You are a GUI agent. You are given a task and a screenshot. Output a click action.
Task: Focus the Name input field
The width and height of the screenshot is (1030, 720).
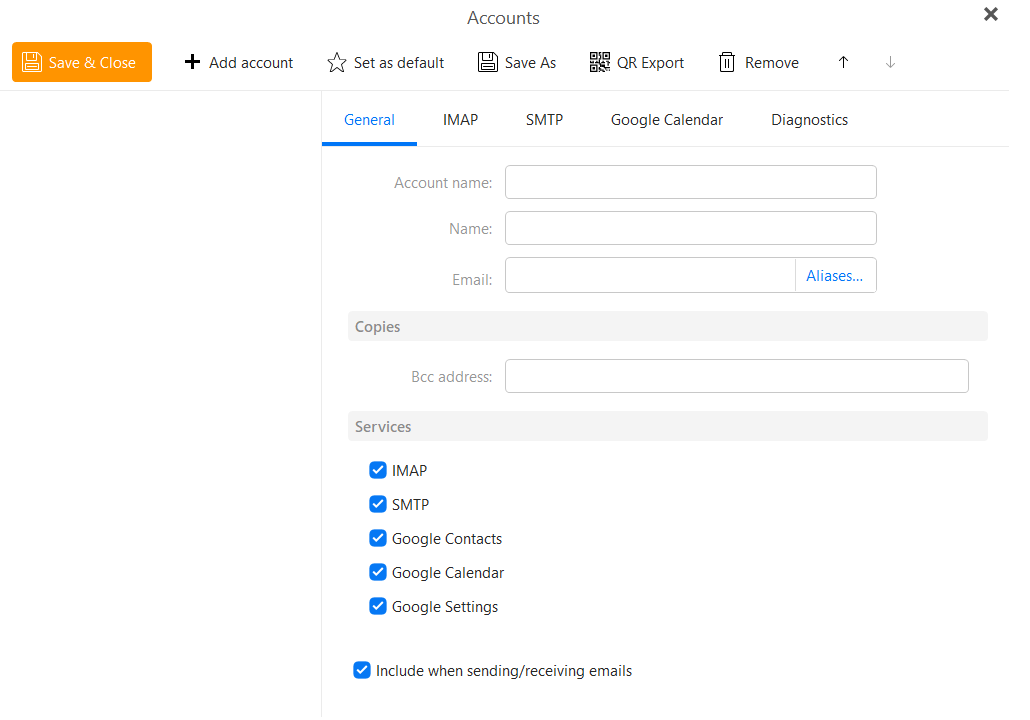tap(690, 228)
